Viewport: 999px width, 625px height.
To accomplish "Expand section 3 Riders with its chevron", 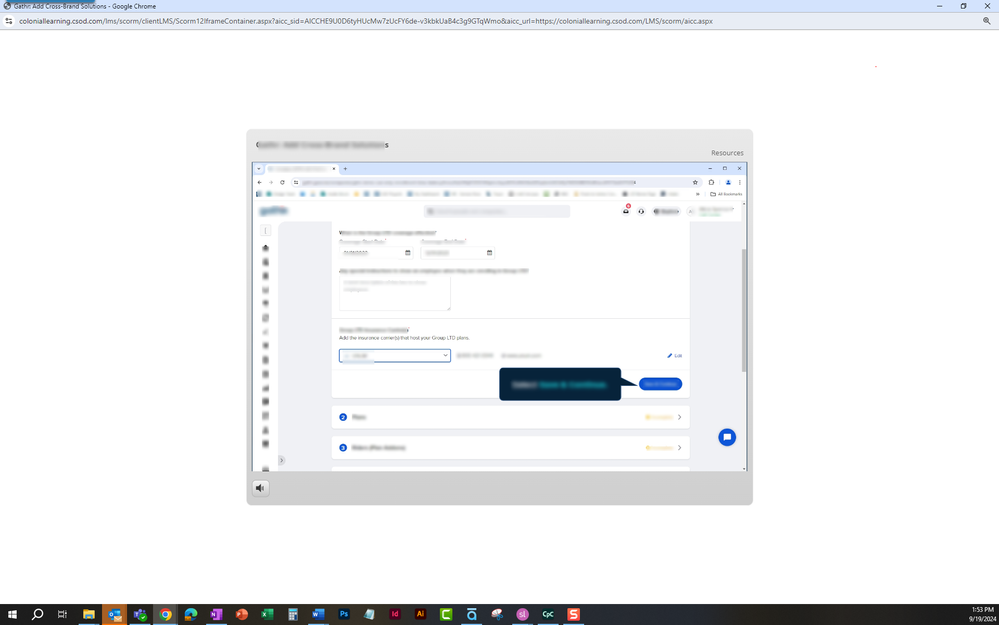I will click(679, 448).
